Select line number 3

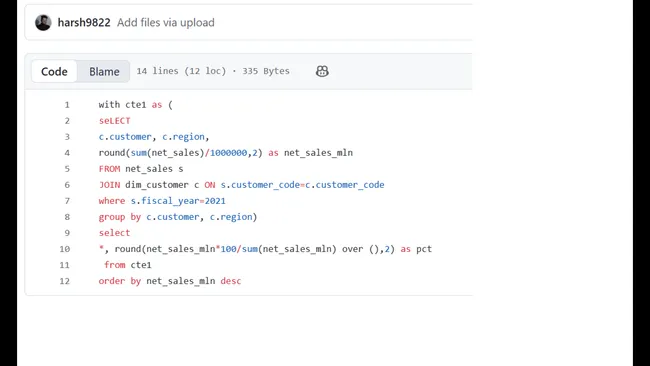tap(67, 137)
